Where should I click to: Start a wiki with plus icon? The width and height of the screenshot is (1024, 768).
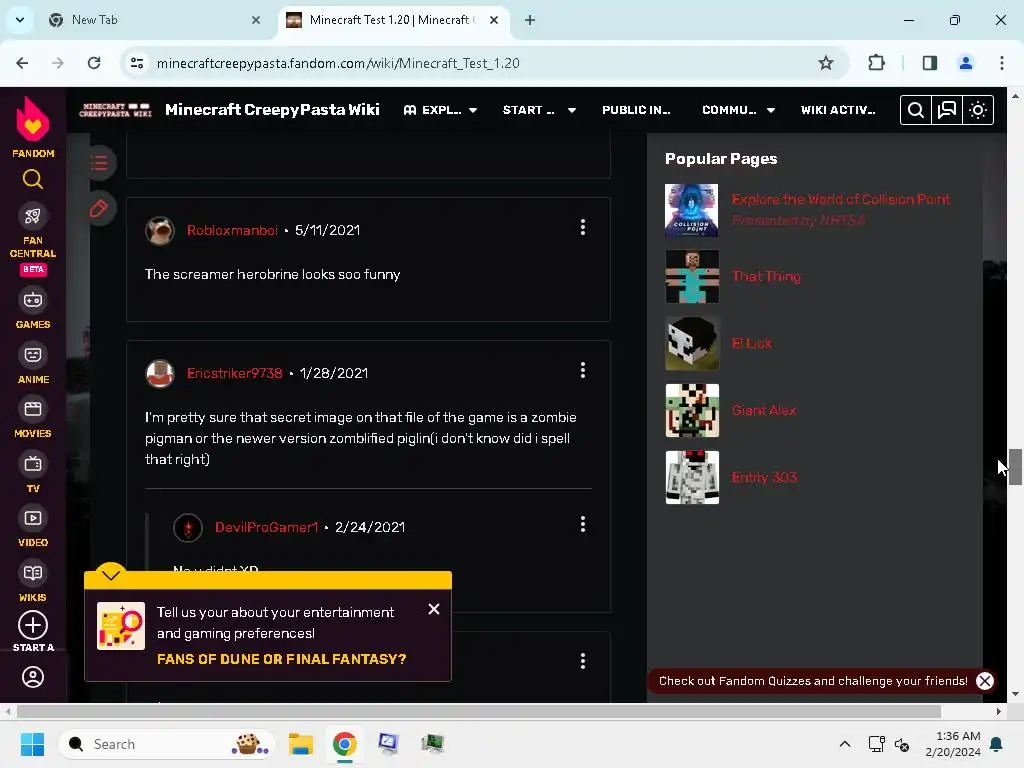[33, 625]
